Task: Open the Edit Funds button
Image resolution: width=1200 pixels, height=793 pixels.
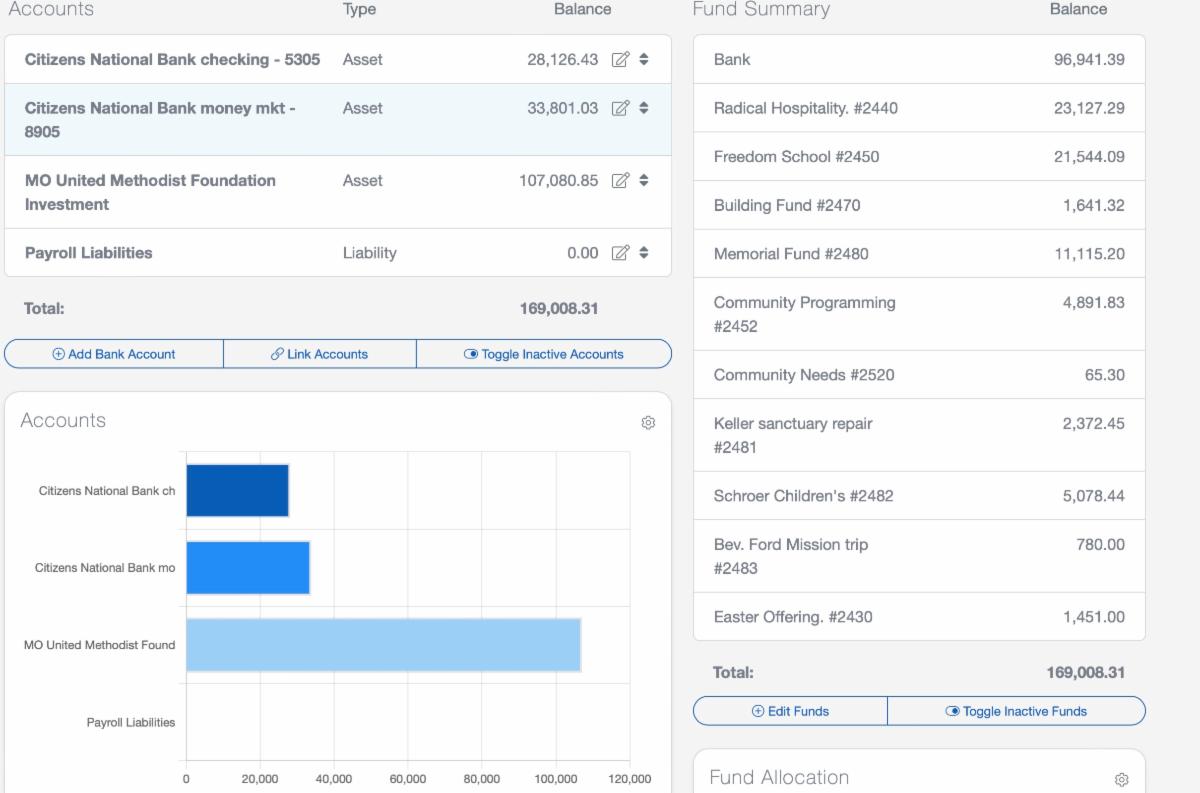Action: coord(790,711)
